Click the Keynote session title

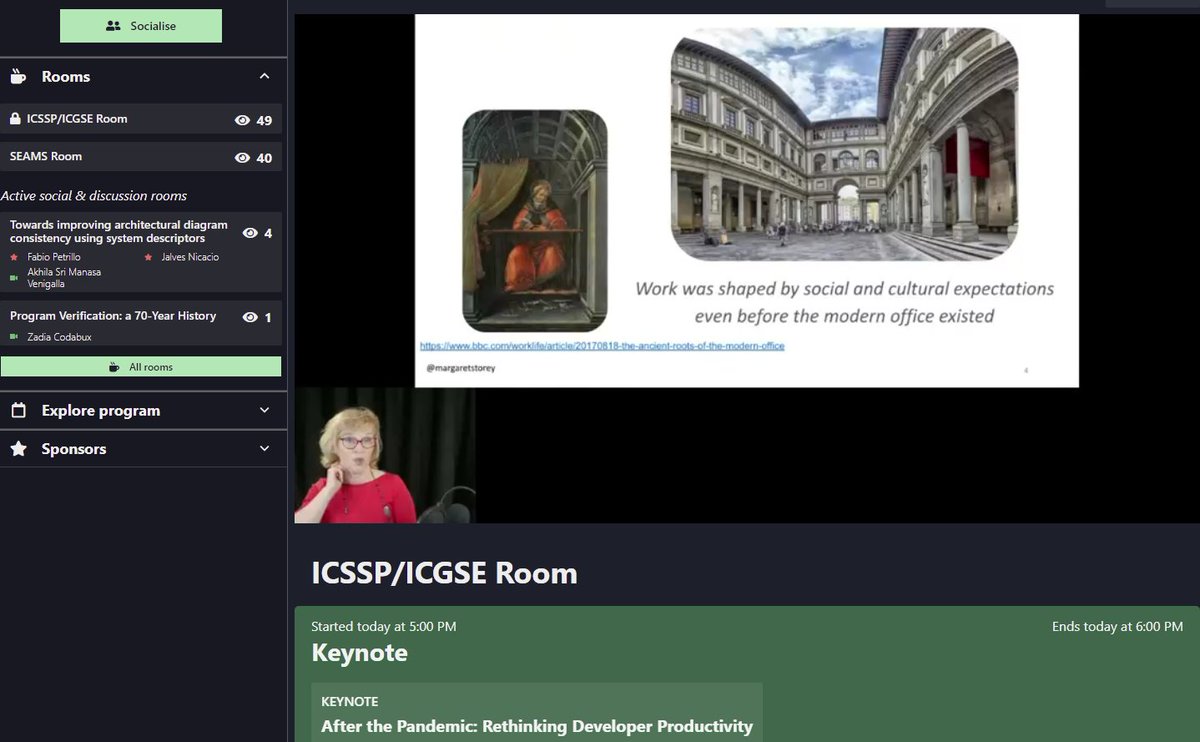360,653
